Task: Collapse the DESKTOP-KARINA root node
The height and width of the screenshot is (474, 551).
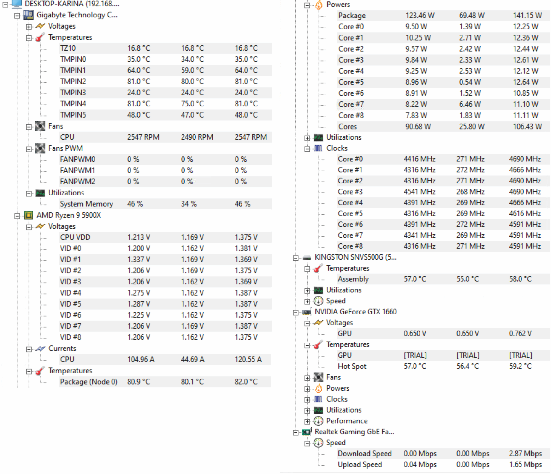Action: click(x=5, y=4)
